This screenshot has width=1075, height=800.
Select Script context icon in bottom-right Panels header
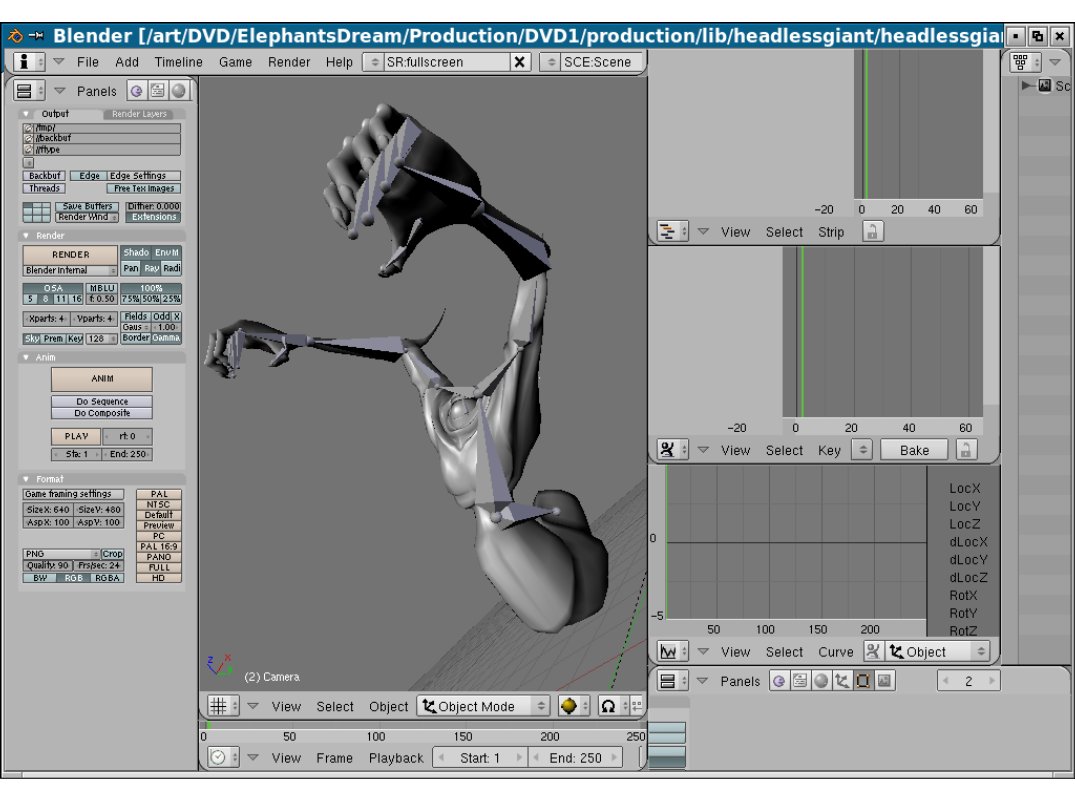click(x=799, y=681)
